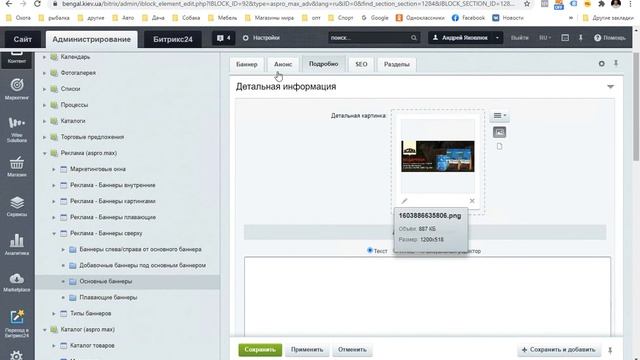
Task: Click the Выйти logout link
Action: pos(520,38)
